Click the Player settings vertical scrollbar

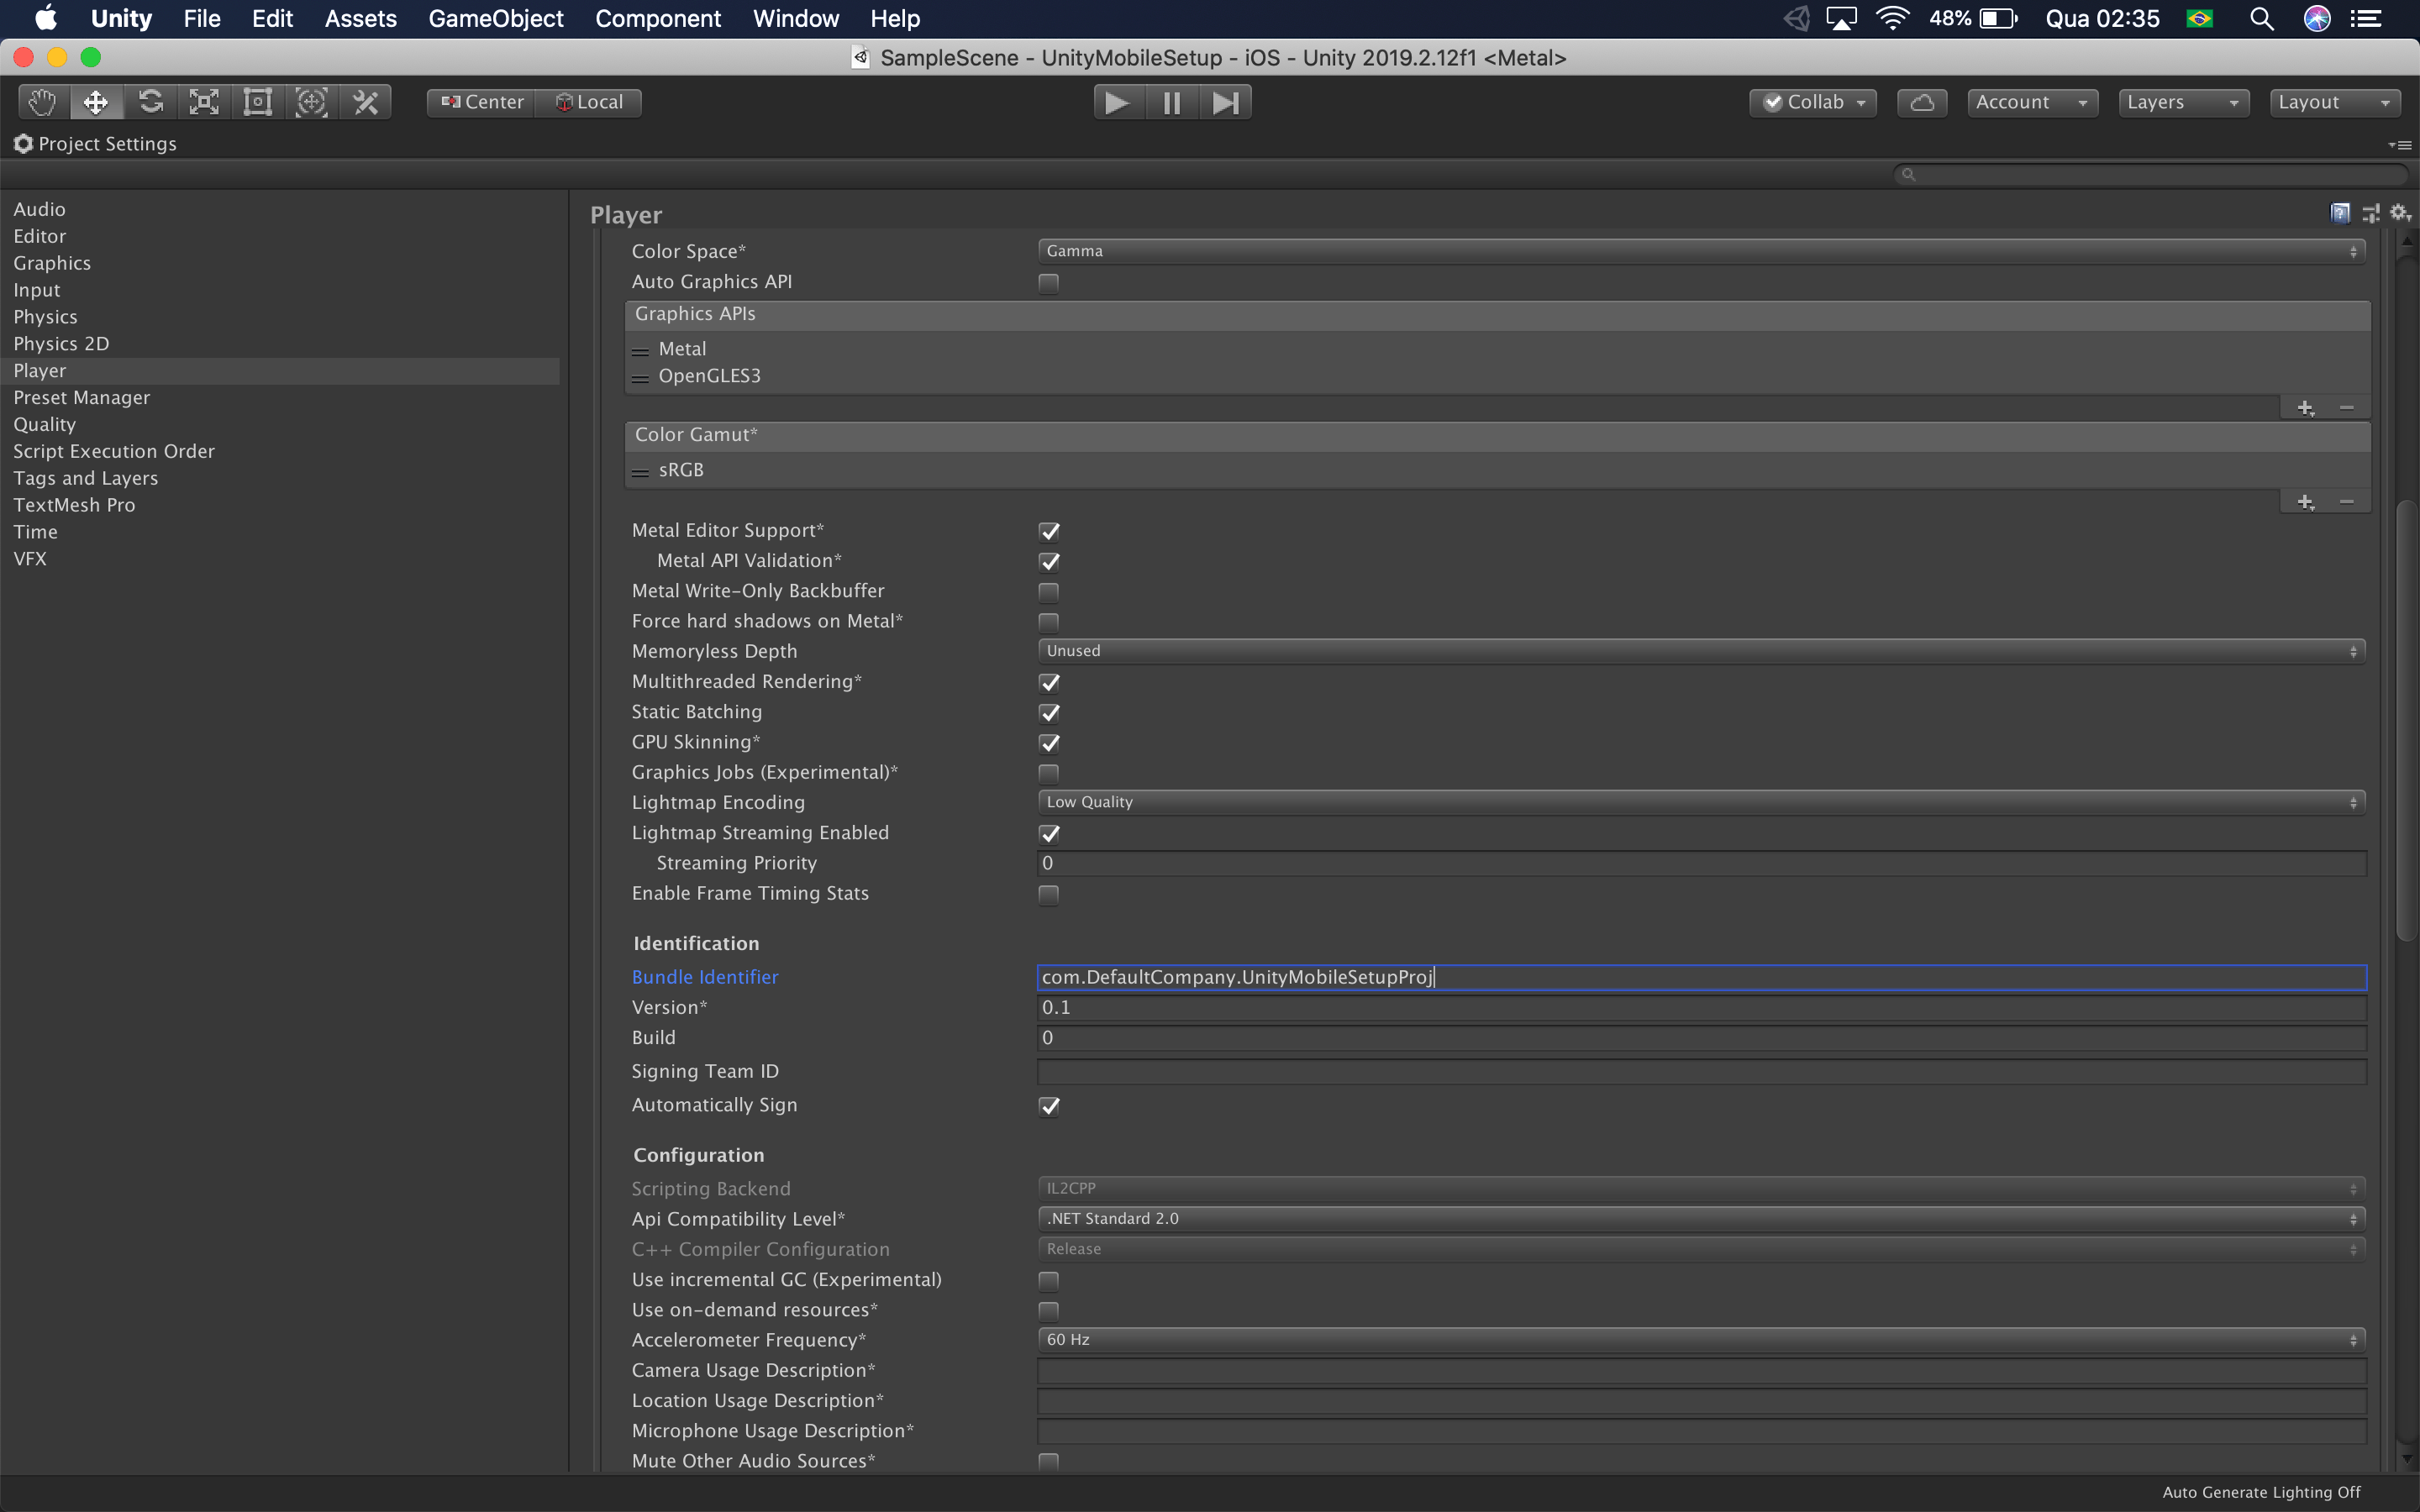tap(2407, 720)
